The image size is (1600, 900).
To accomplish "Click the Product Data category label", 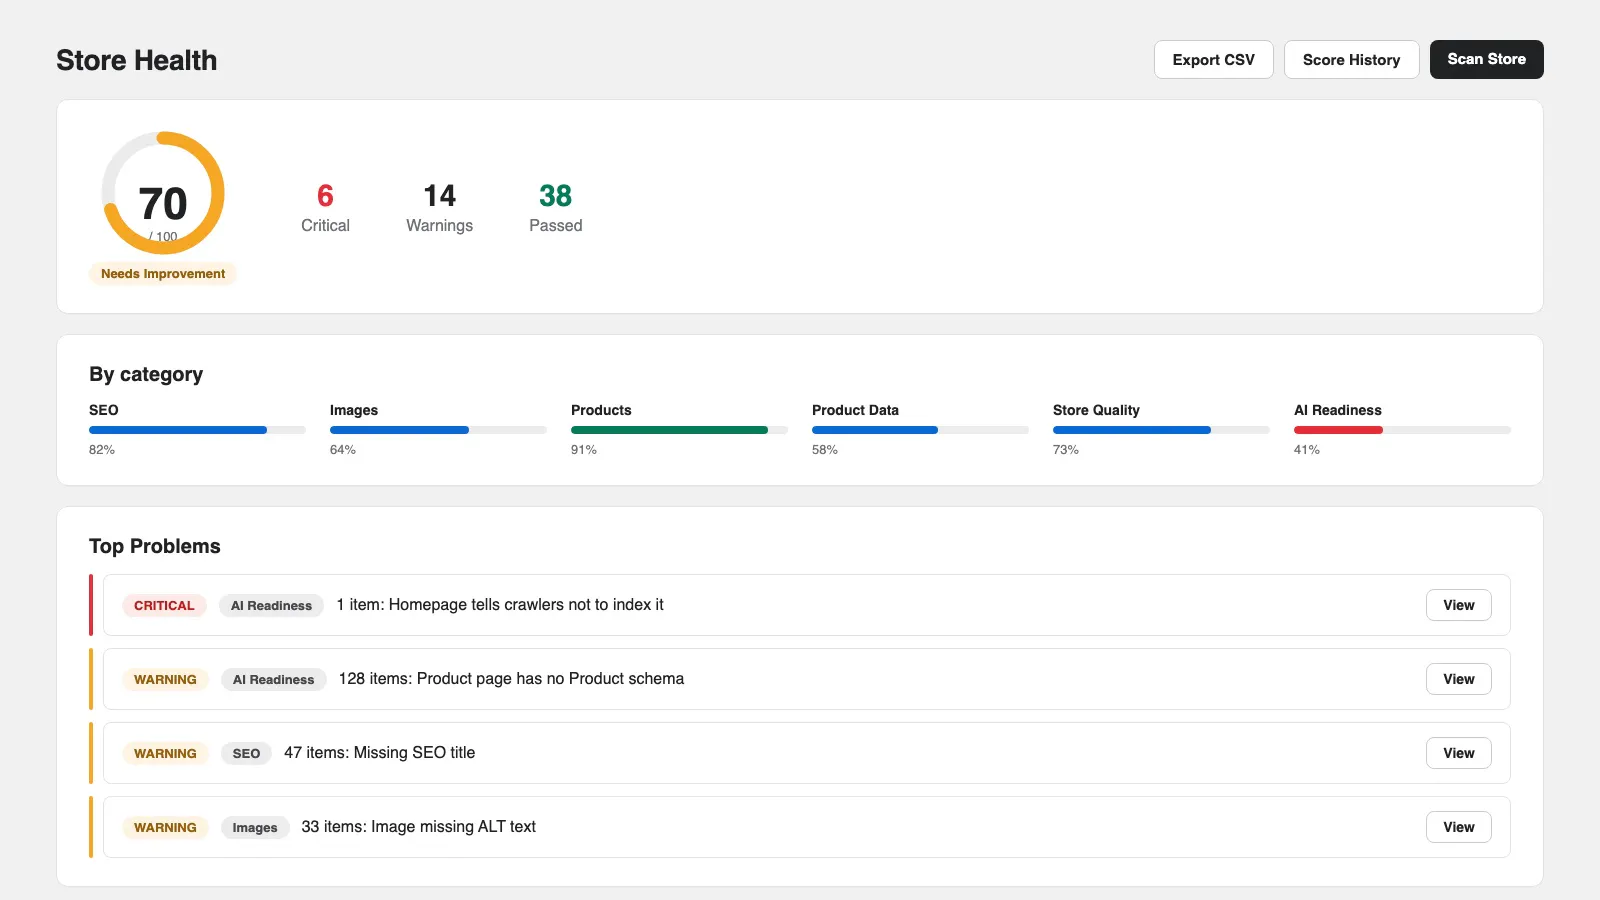I will coord(855,410).
